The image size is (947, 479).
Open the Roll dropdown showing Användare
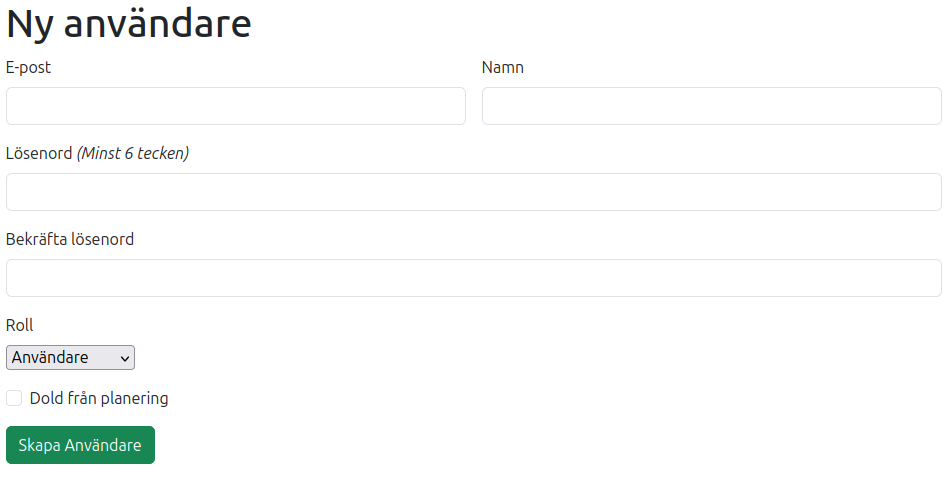(70, 357)
